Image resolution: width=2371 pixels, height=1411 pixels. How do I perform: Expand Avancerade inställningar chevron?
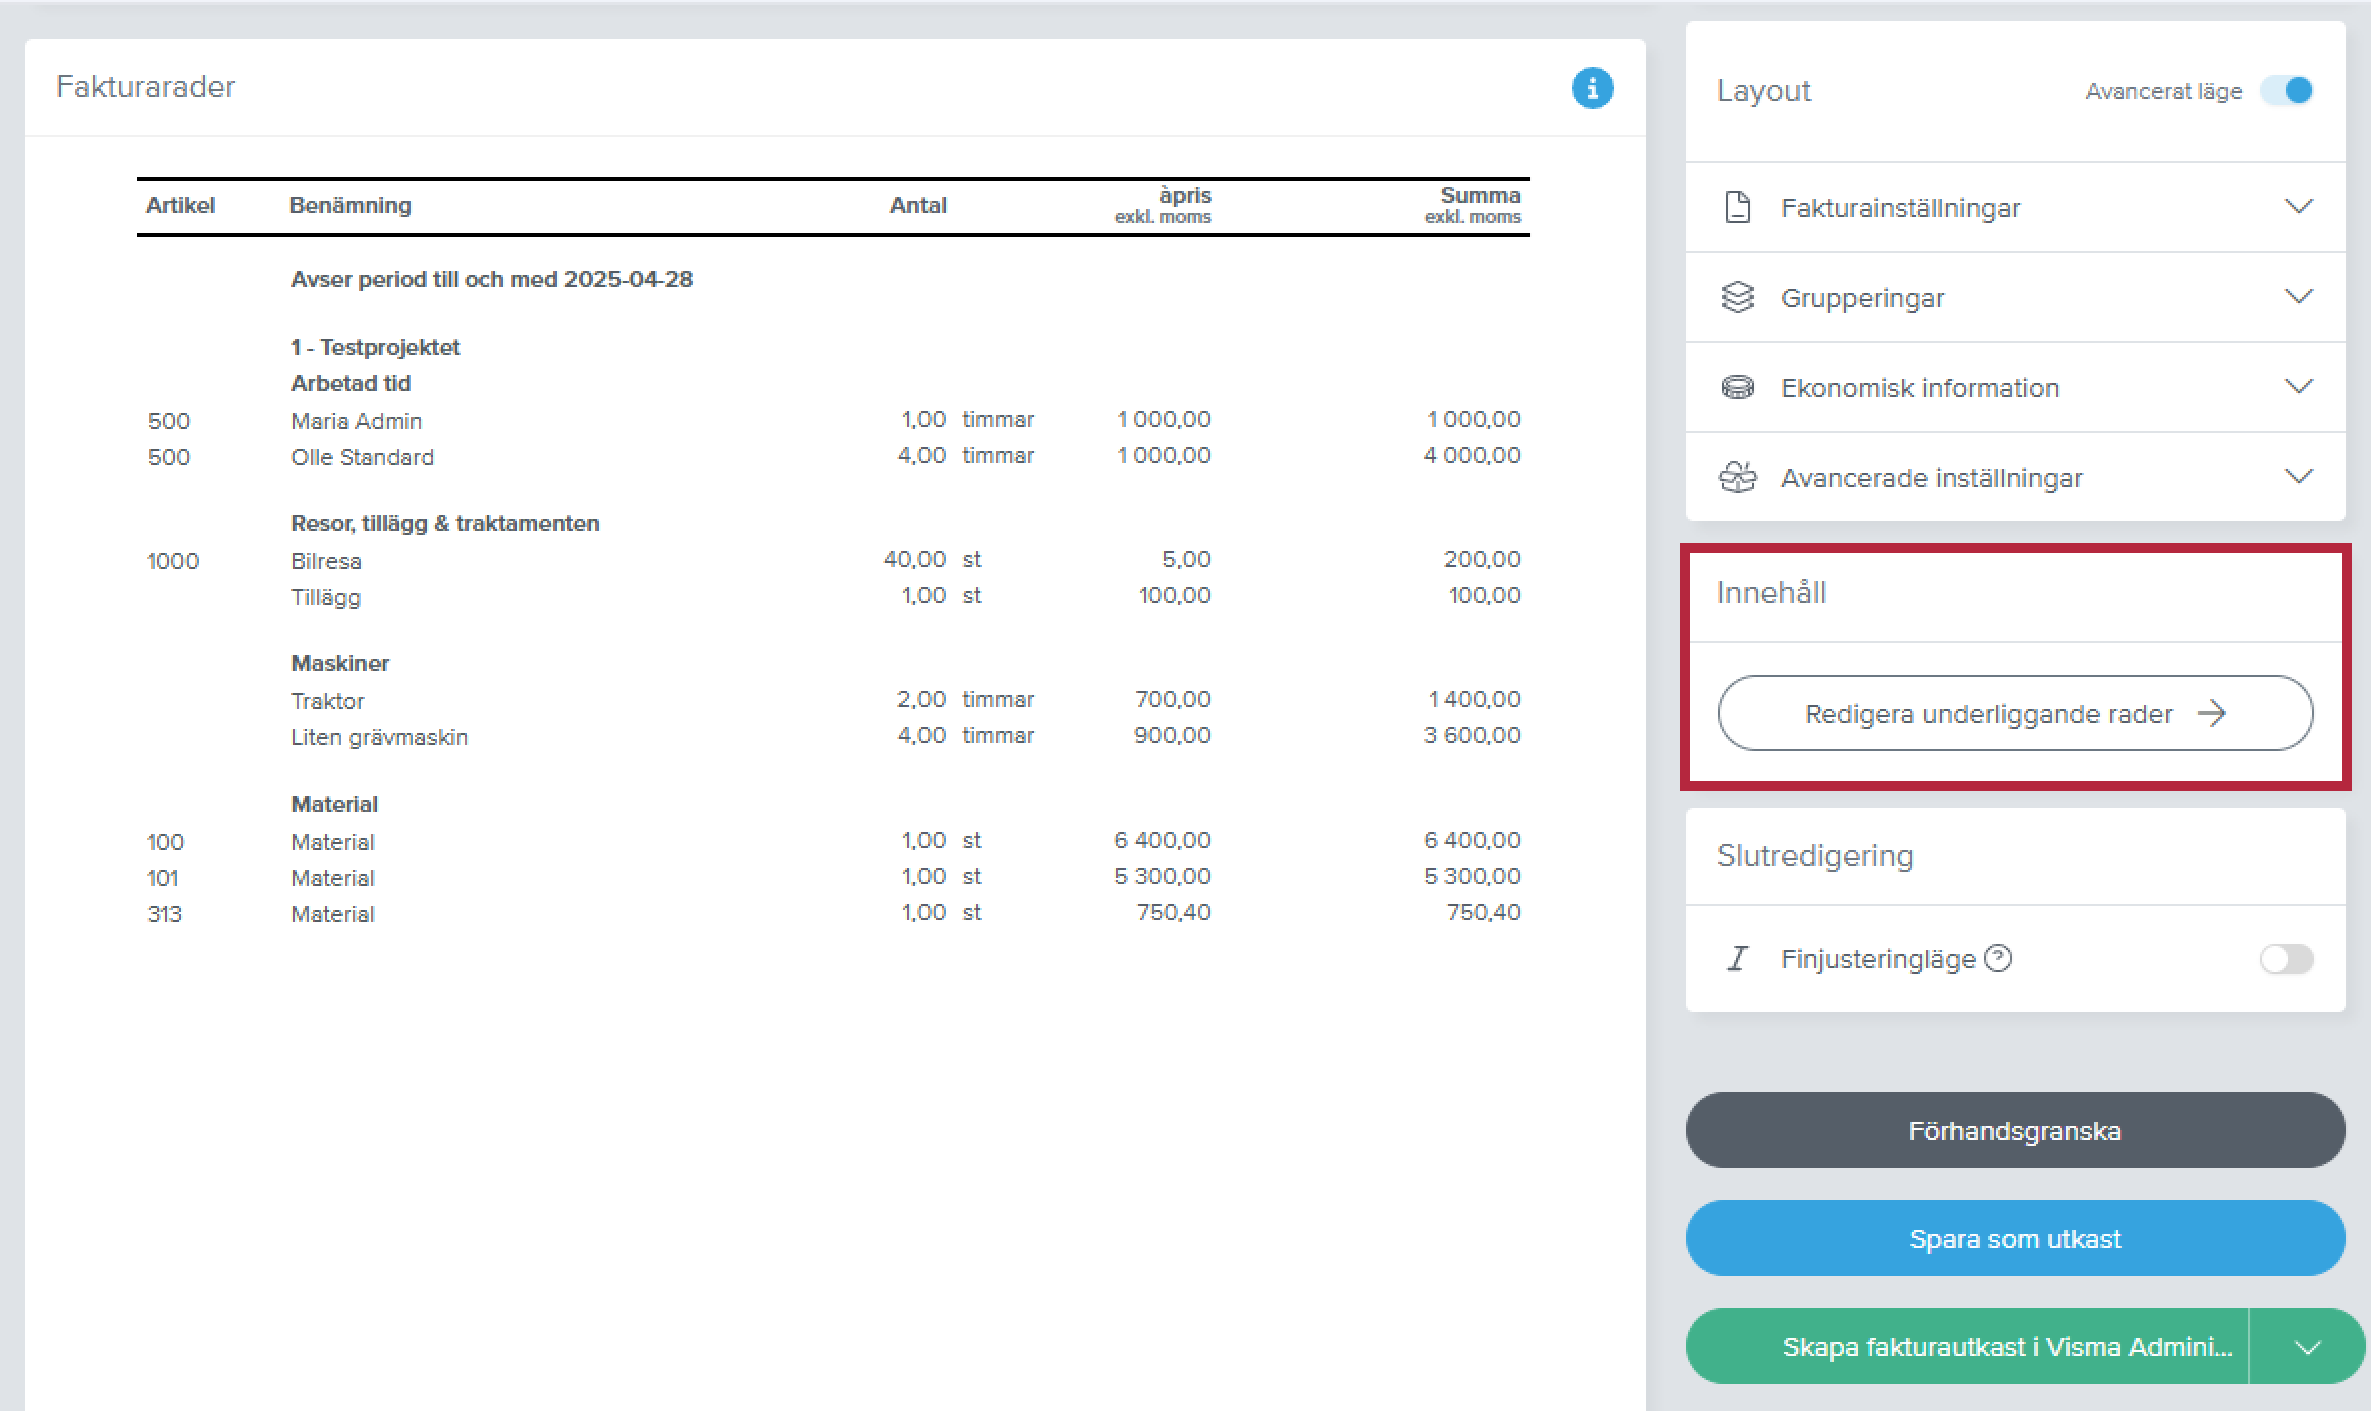tap(2299, 477)
